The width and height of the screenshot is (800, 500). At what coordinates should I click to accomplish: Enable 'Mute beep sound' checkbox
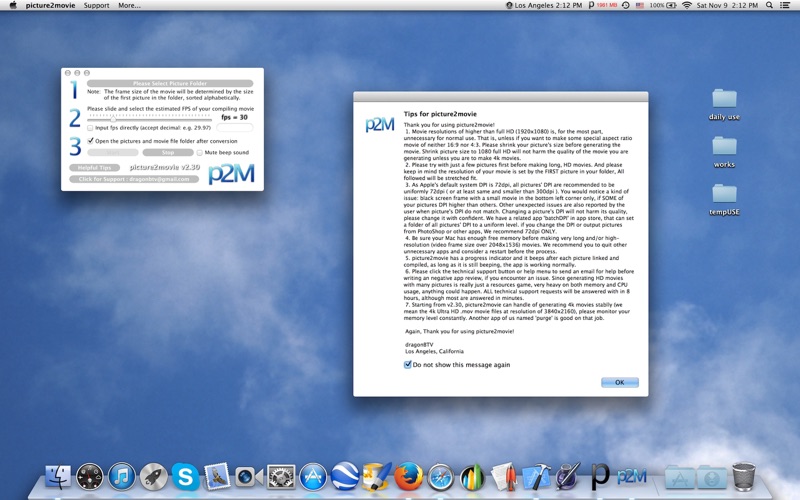[x=199, y=153]
